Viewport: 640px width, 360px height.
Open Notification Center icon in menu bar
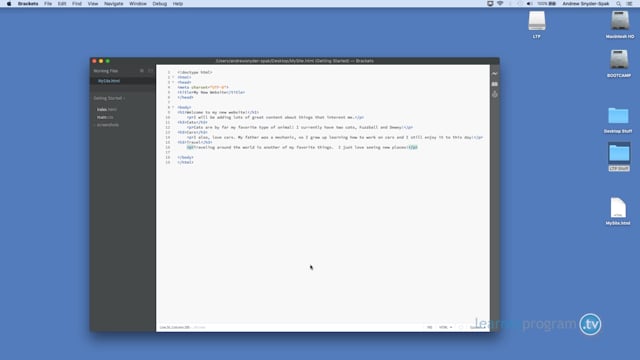(629, 4)
